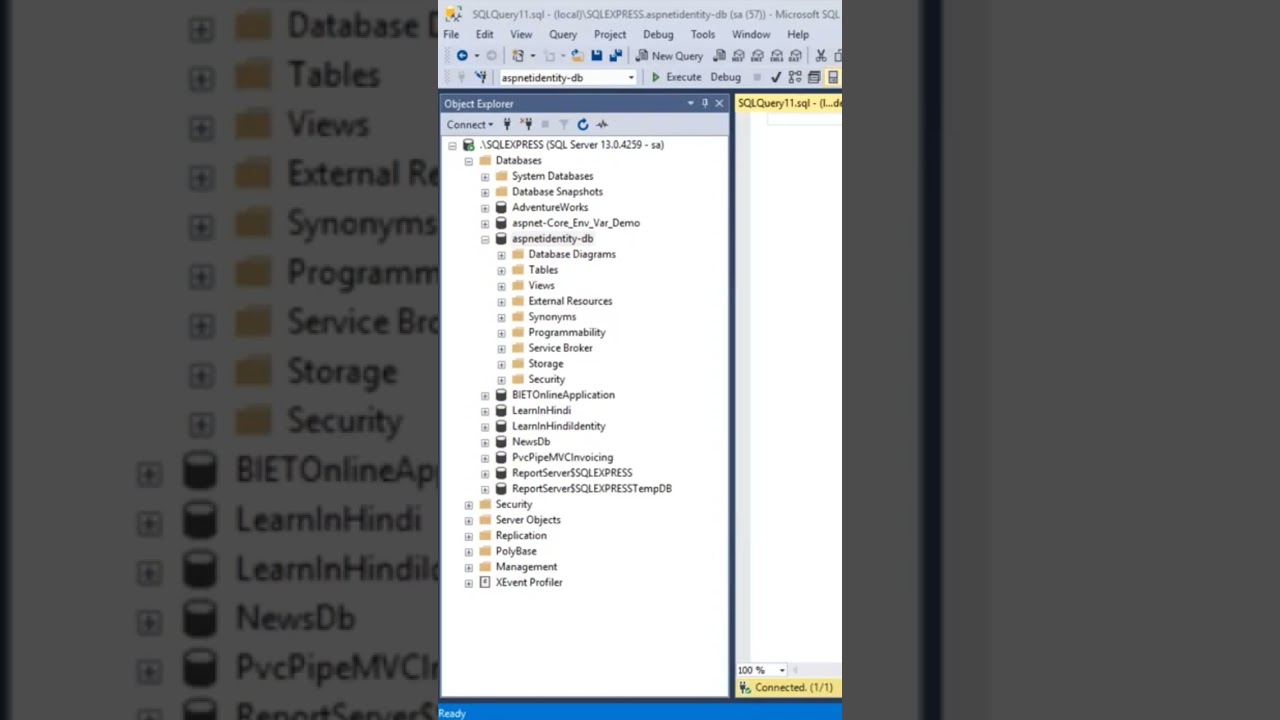Click Object Explorer's connect plug icon
Viewport: 1280px width, 720px height.
pos(507,125)
